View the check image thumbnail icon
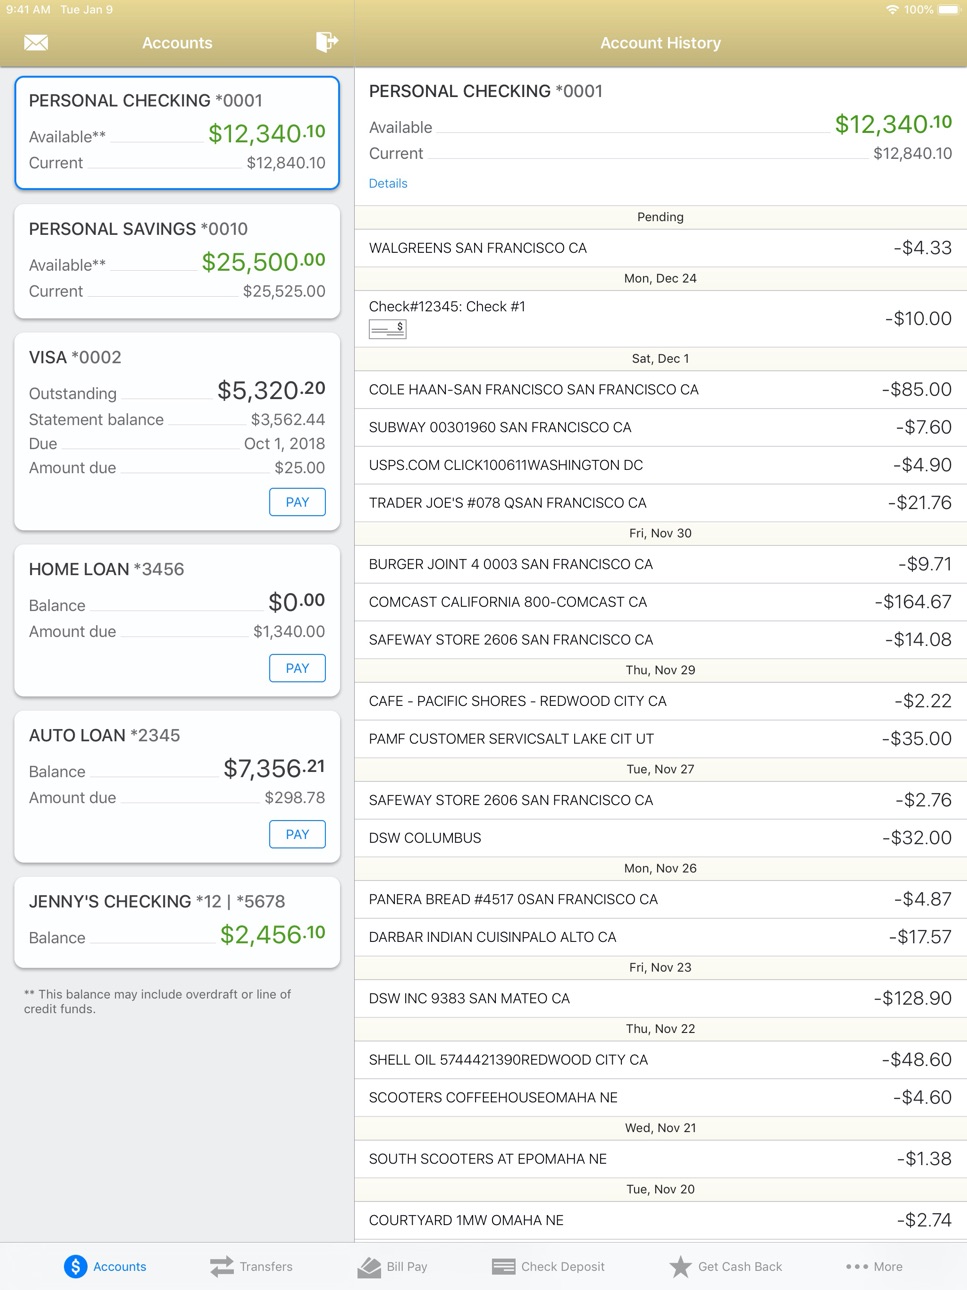The width and height of the screenshot is (967, 1290). click(x=388, y=329)
